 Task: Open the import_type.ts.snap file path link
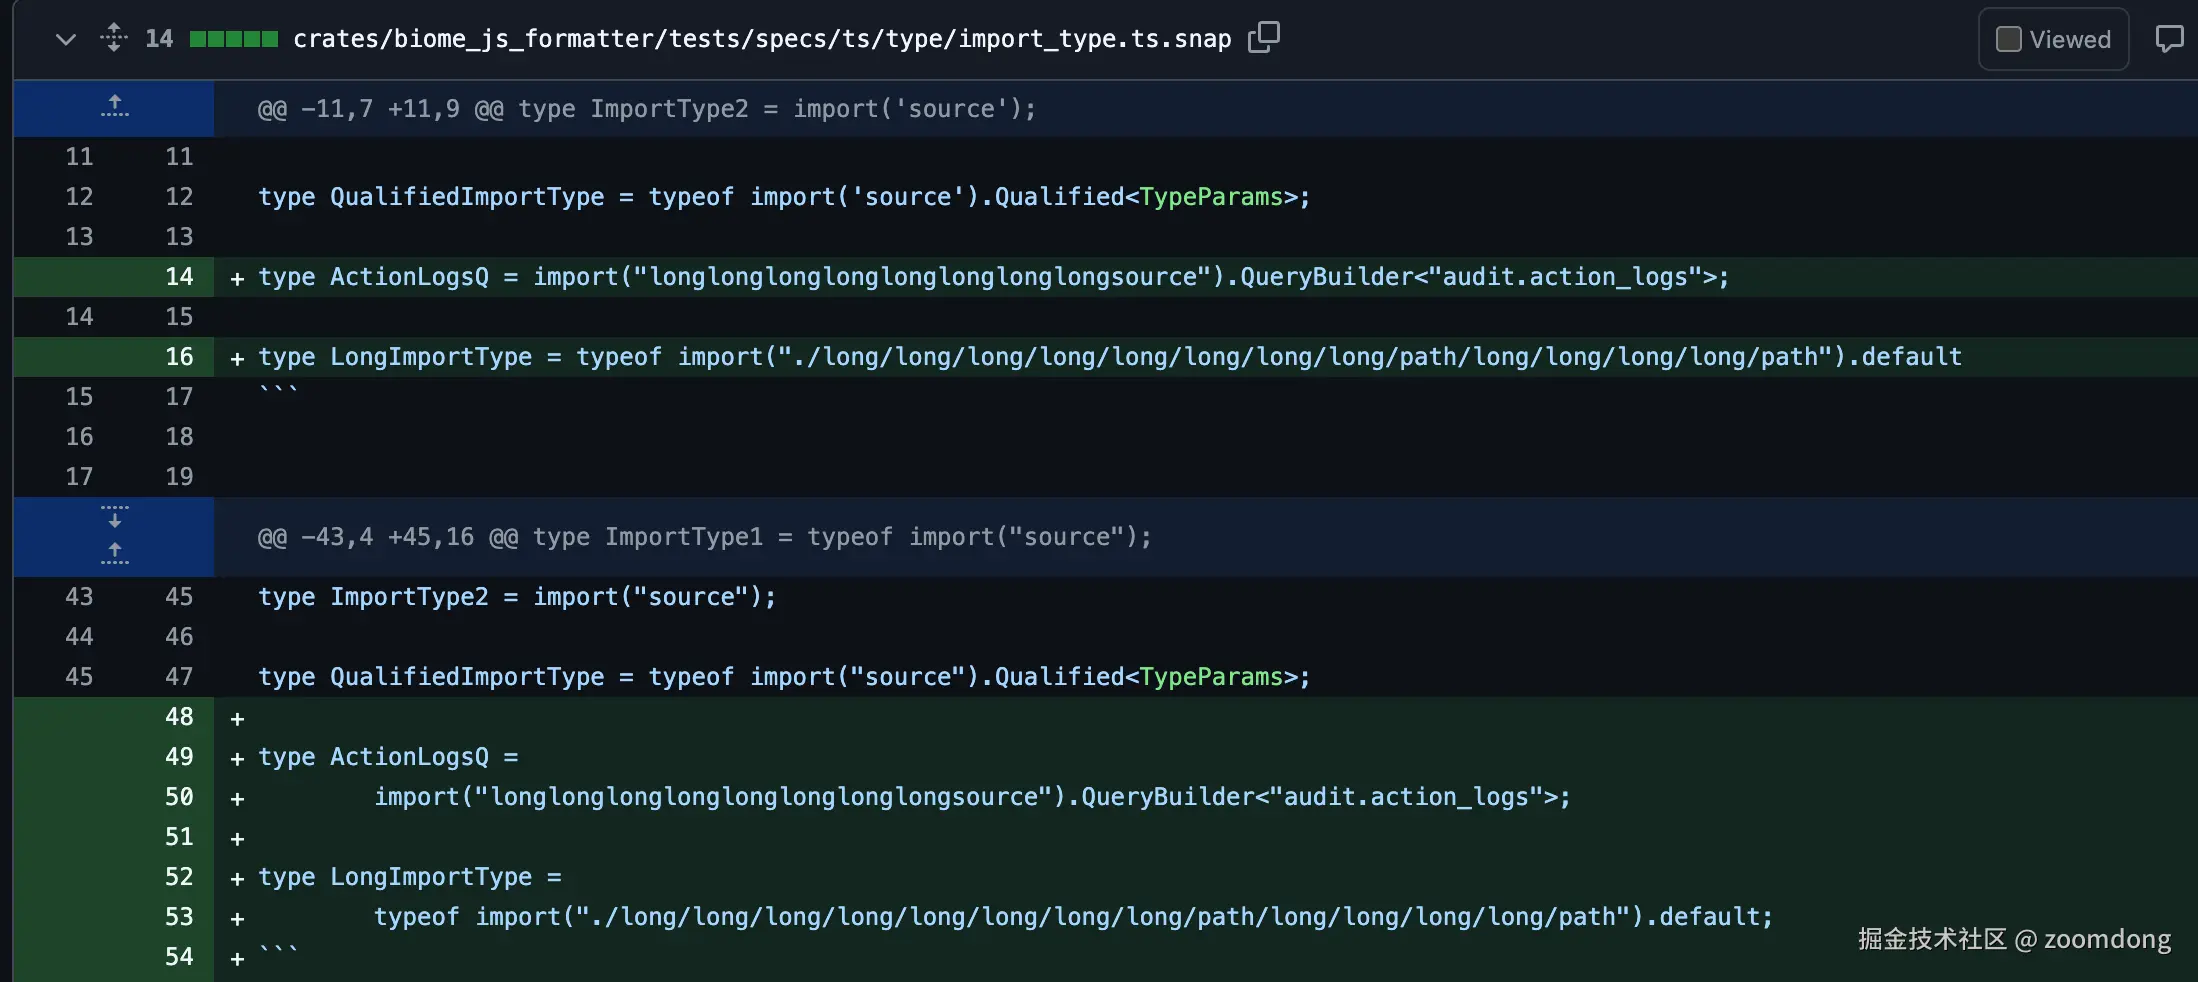pos(762,39)
